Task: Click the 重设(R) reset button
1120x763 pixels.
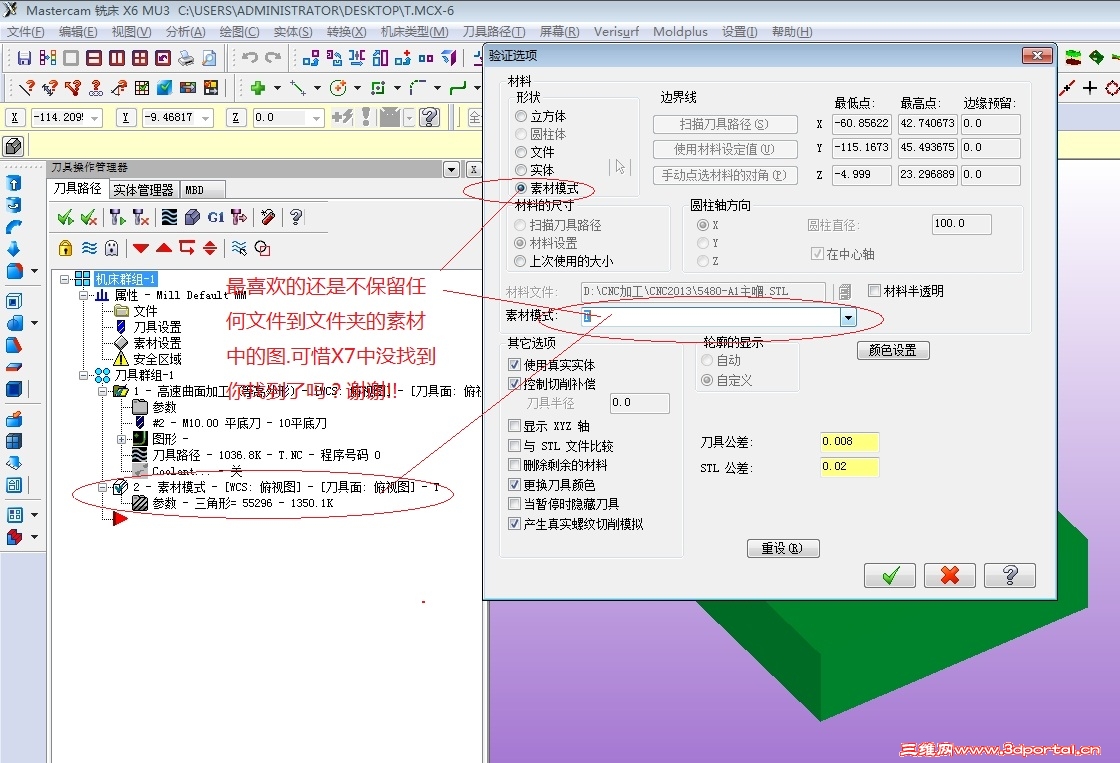Action: [783, 548]
